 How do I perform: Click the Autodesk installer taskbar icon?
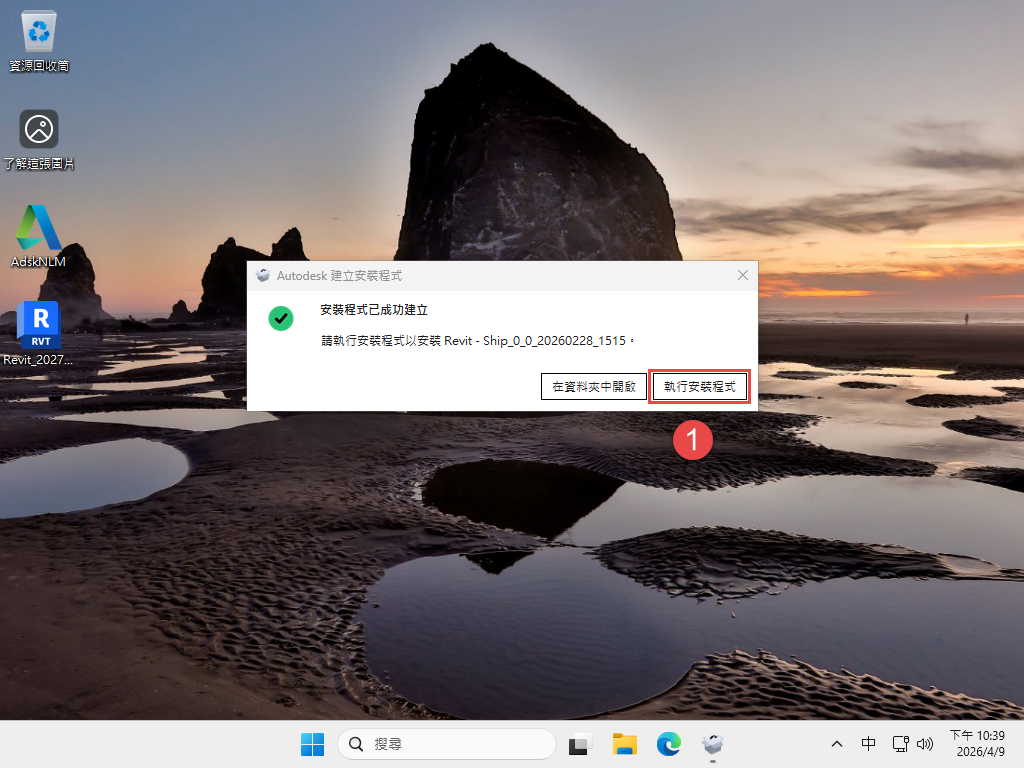point(712,744)
